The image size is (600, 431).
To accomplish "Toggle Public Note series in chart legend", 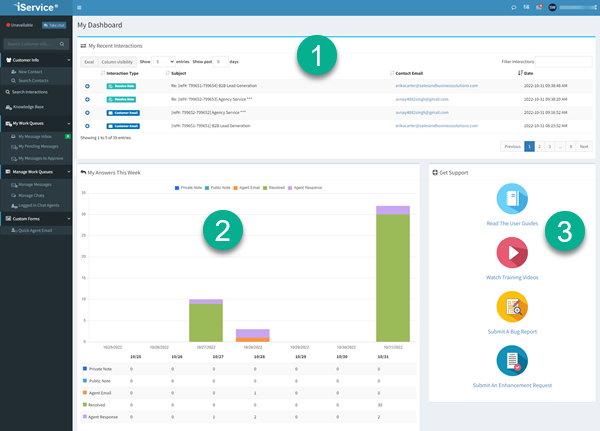I will point(218,188).
